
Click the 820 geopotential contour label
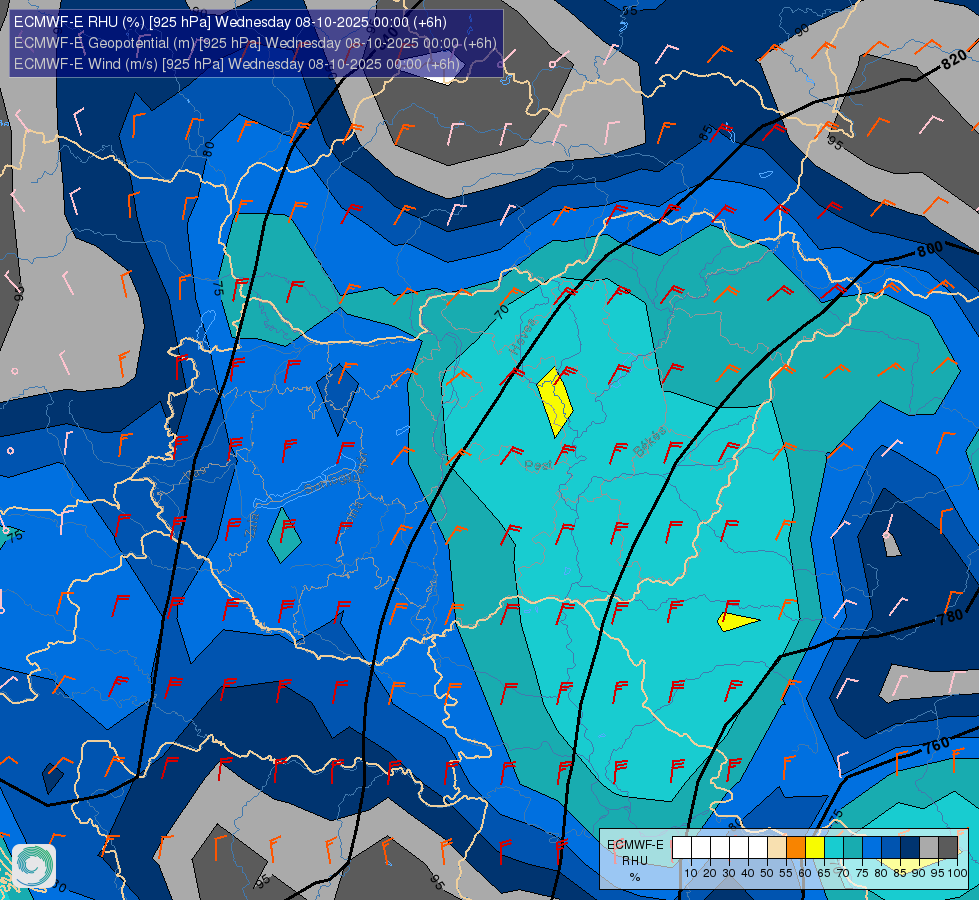(x=954, y=61)
